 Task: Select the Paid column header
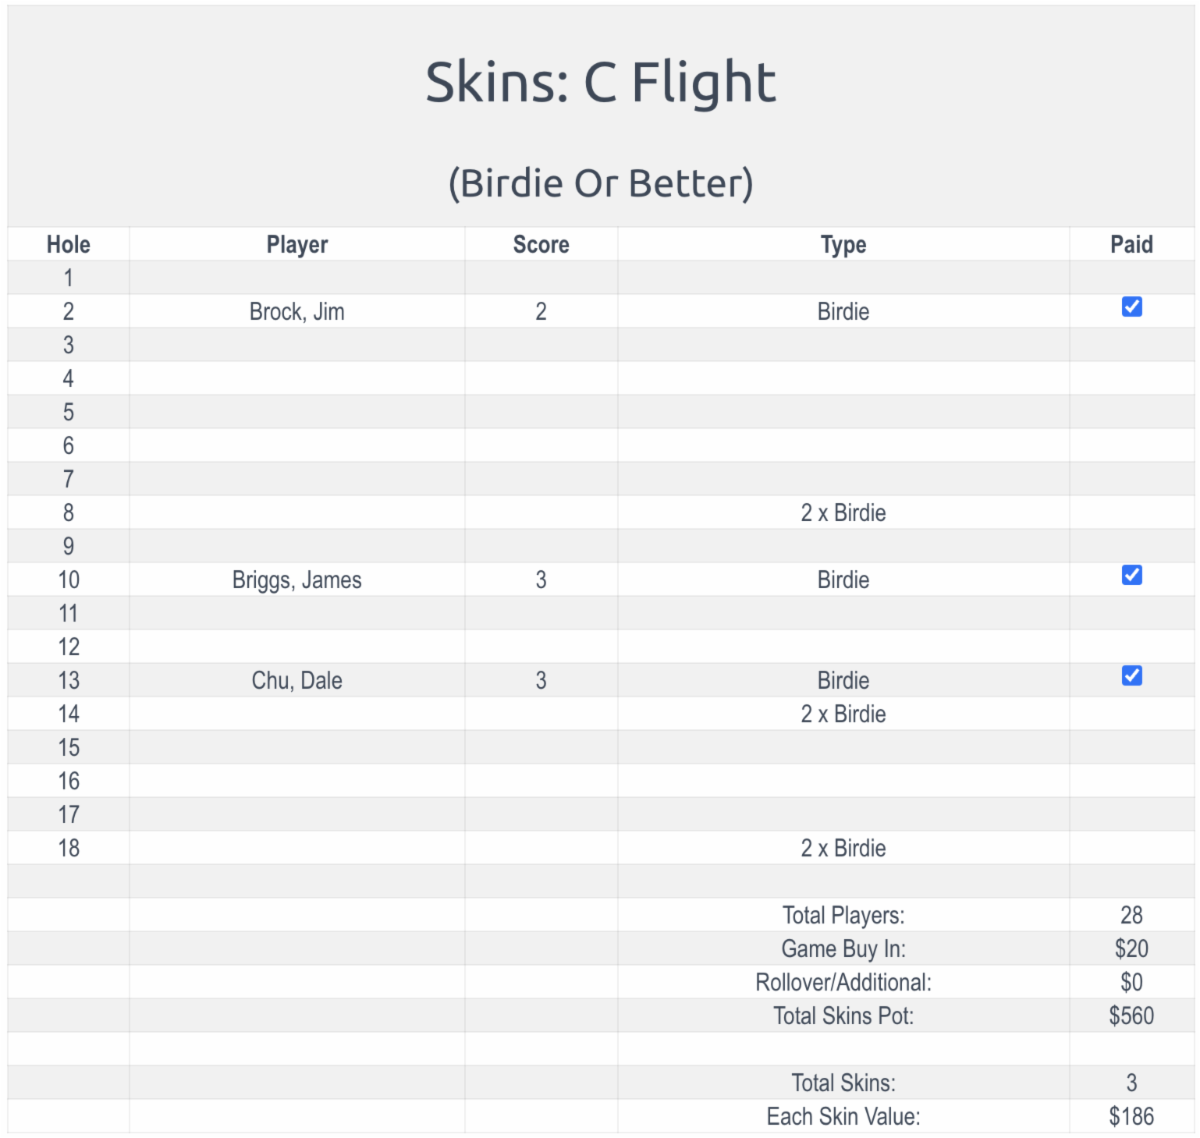point(1131,245)
